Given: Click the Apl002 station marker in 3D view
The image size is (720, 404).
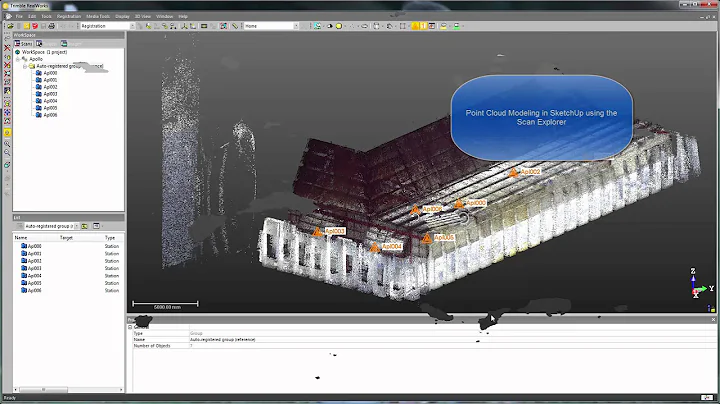Looking at the screenshot, I should coord(513,173).
